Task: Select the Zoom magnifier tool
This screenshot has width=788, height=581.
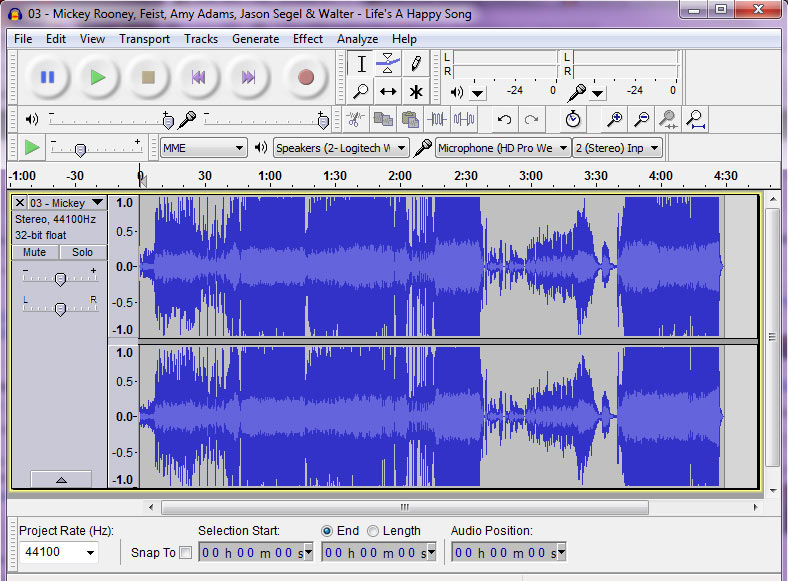Action: (x=361, y=91)
